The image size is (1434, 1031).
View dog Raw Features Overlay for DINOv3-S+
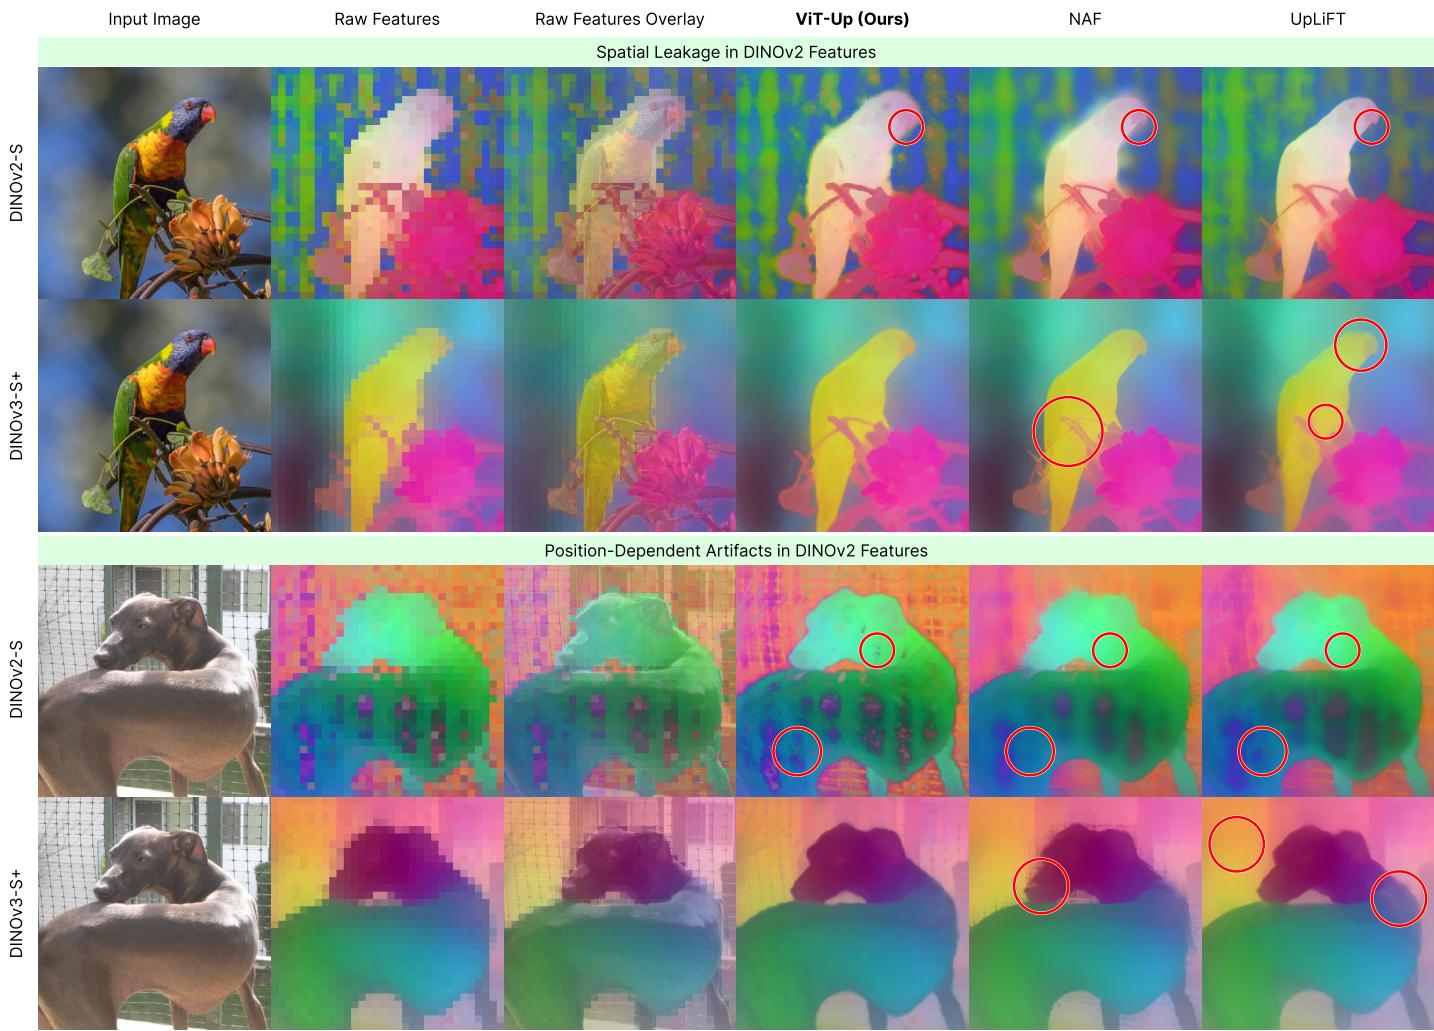point(620,914)
